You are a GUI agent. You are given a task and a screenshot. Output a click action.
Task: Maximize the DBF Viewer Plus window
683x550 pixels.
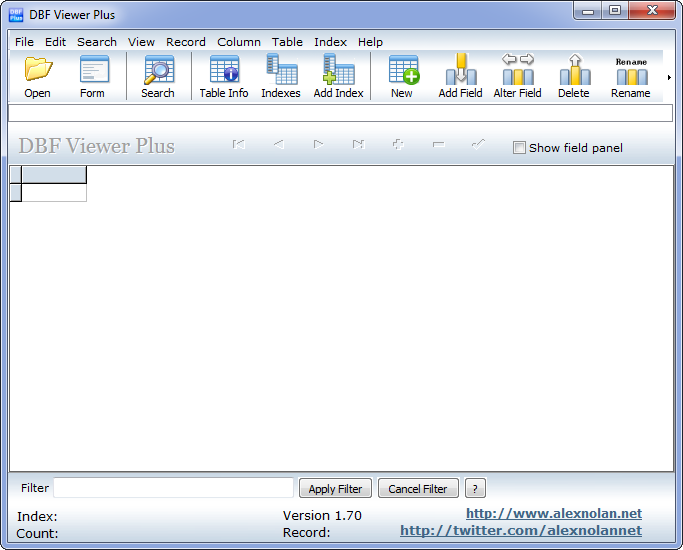tap(615, 10)
